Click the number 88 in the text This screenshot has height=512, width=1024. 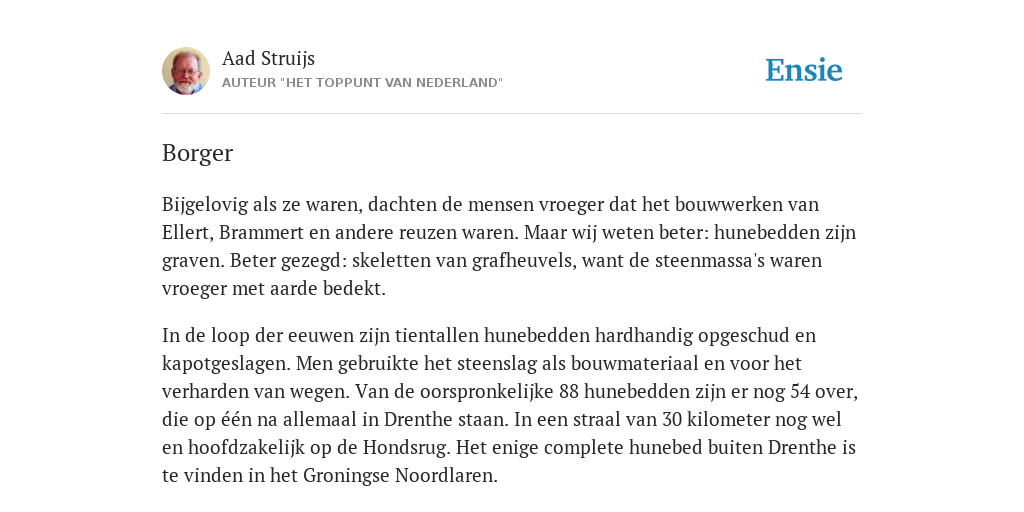(x=569, y=392)
